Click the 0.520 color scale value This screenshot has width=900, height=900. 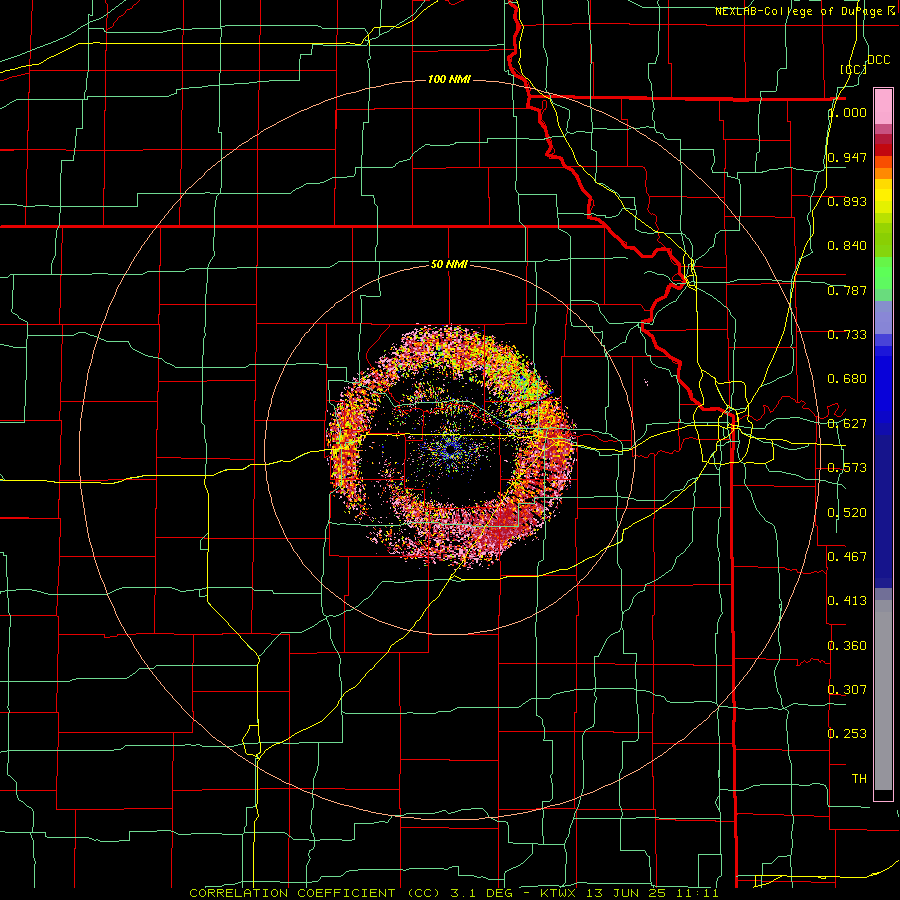tap(847, 512)
